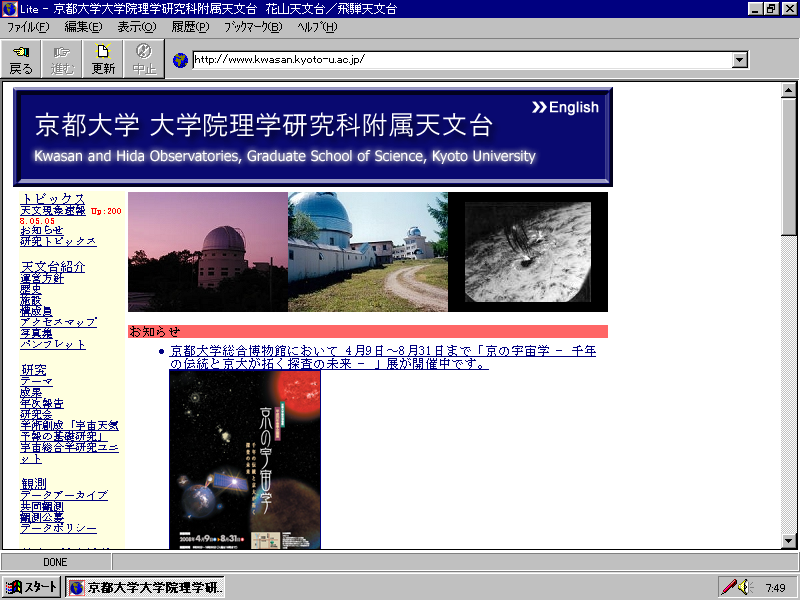Click the globe icon beside the address field
The width and height of the screenshot is (800, 600).
pyautogui.click(x=180, y=60)
